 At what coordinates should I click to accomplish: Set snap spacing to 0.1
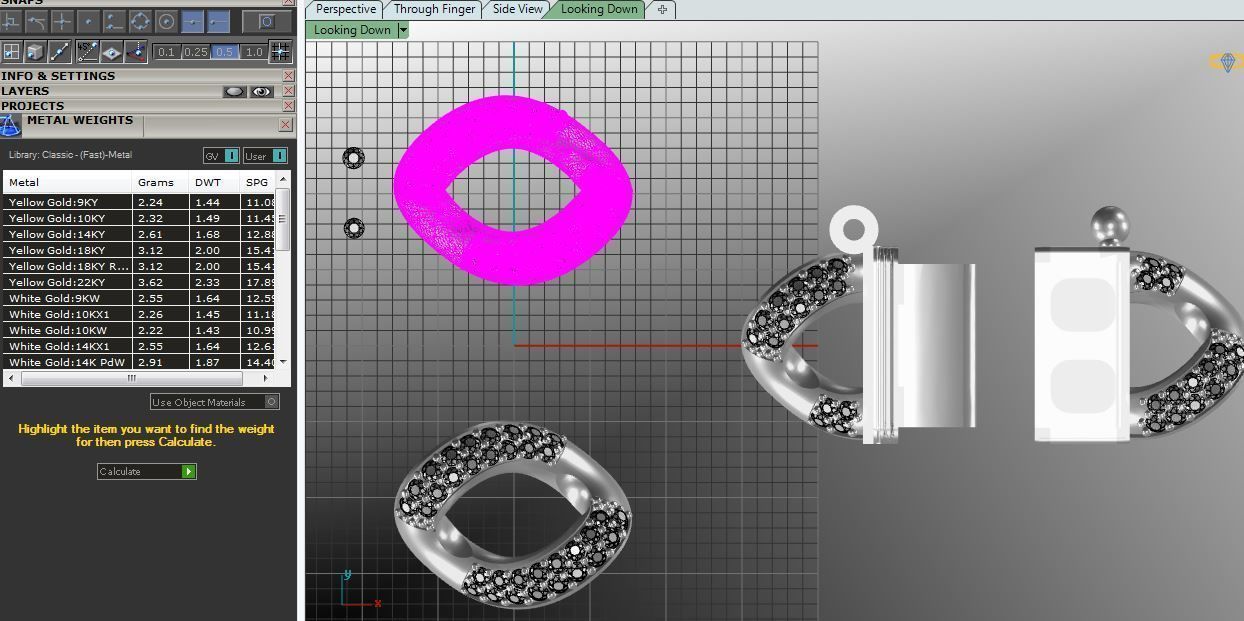coord(166,52)
